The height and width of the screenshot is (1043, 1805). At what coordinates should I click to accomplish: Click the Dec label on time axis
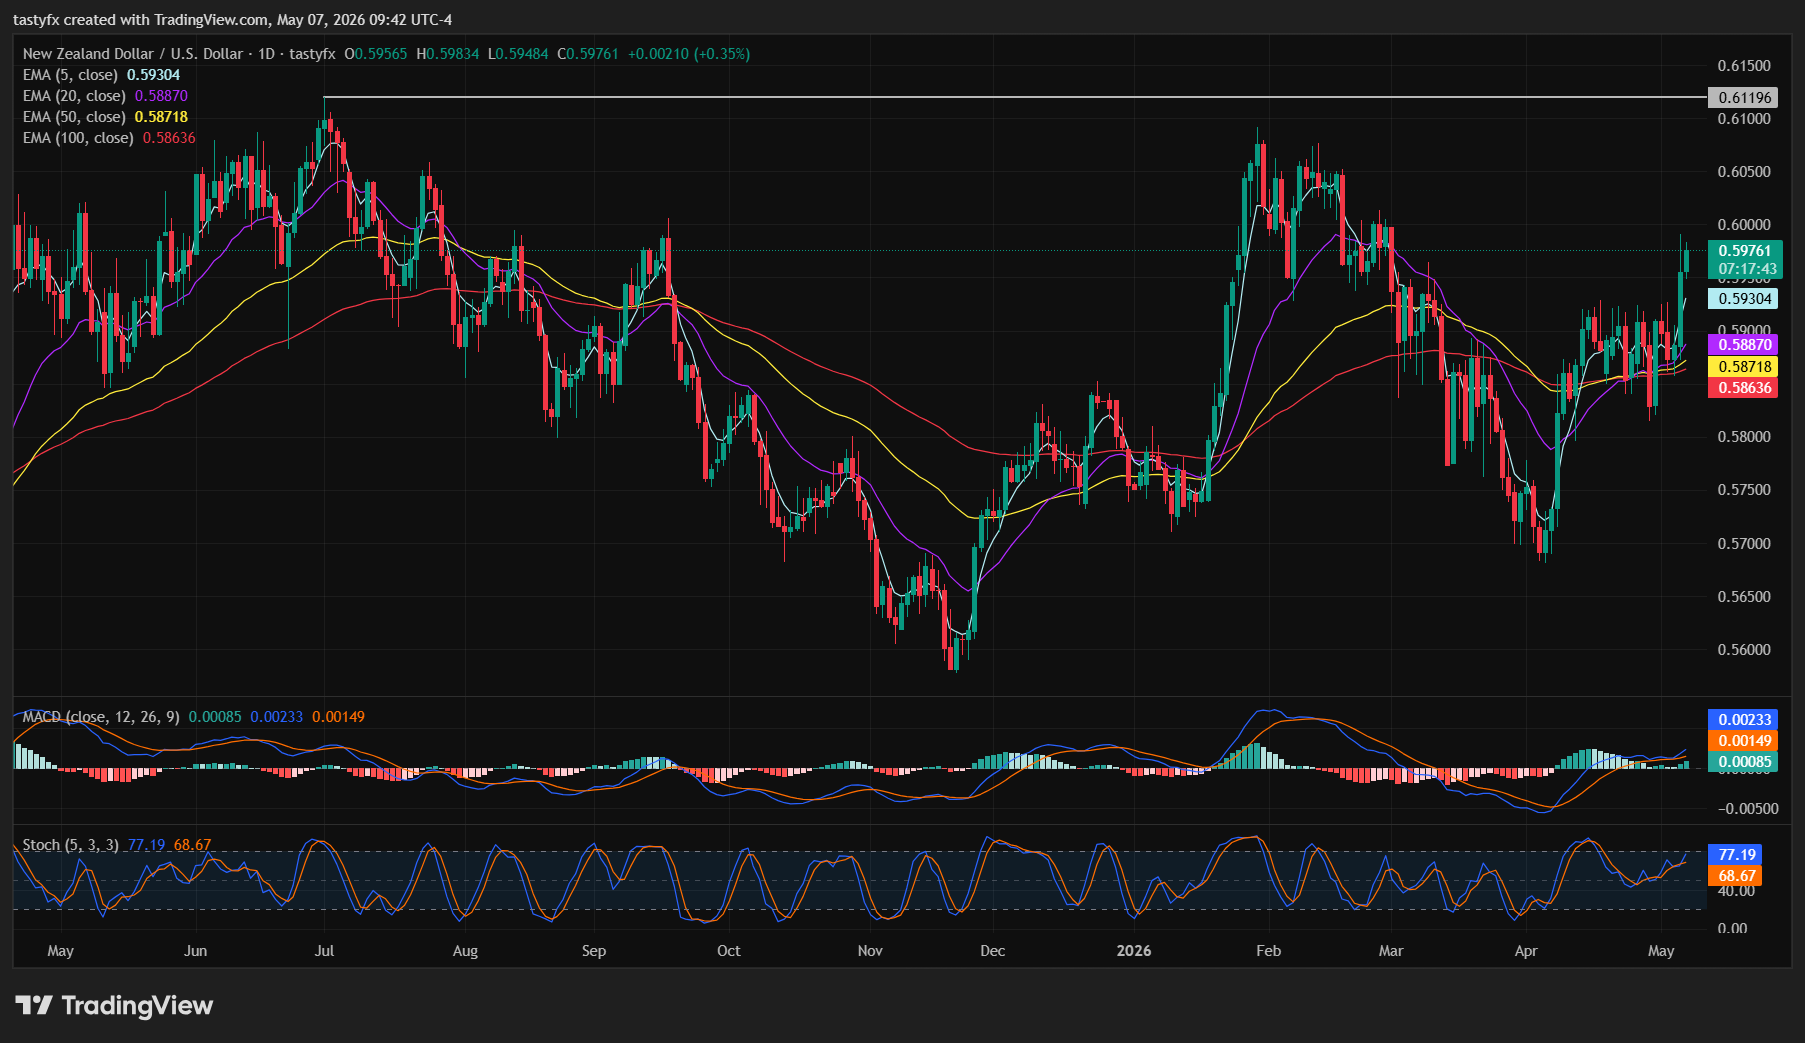click(992, 951)
